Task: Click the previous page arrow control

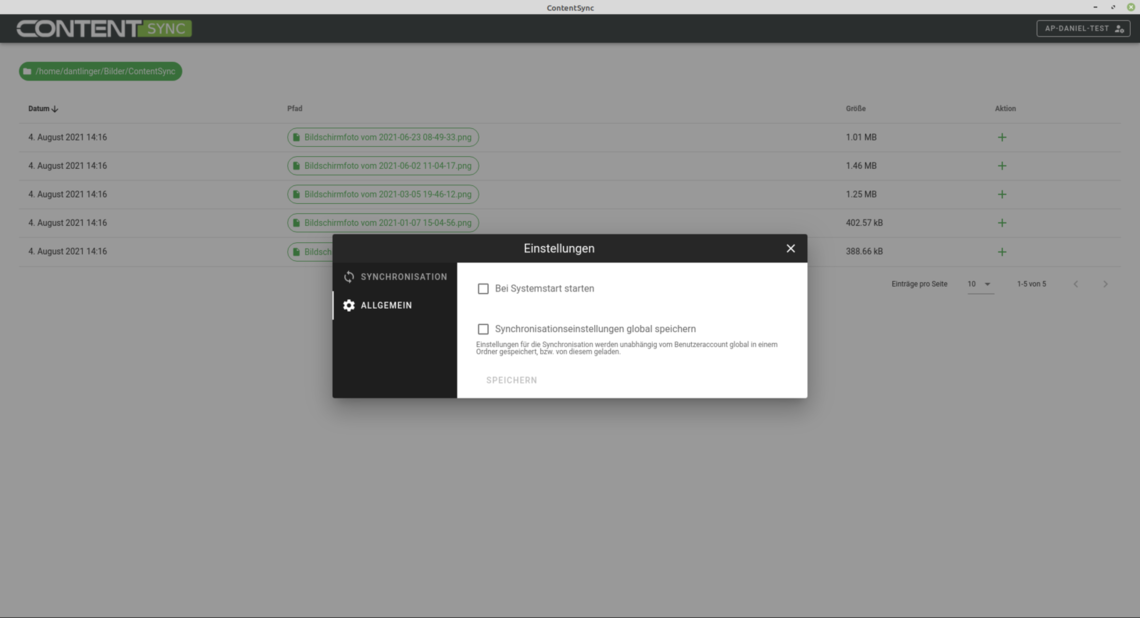Action: coord(1076,284)
